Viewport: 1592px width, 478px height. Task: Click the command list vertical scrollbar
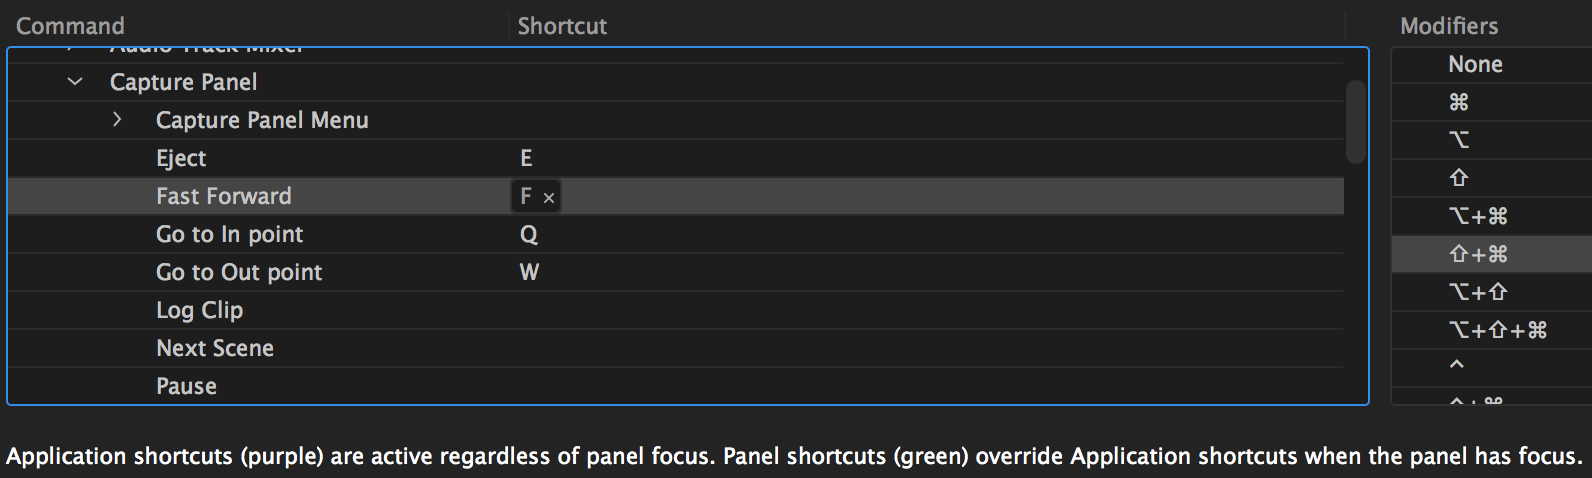click(1355, 122)
